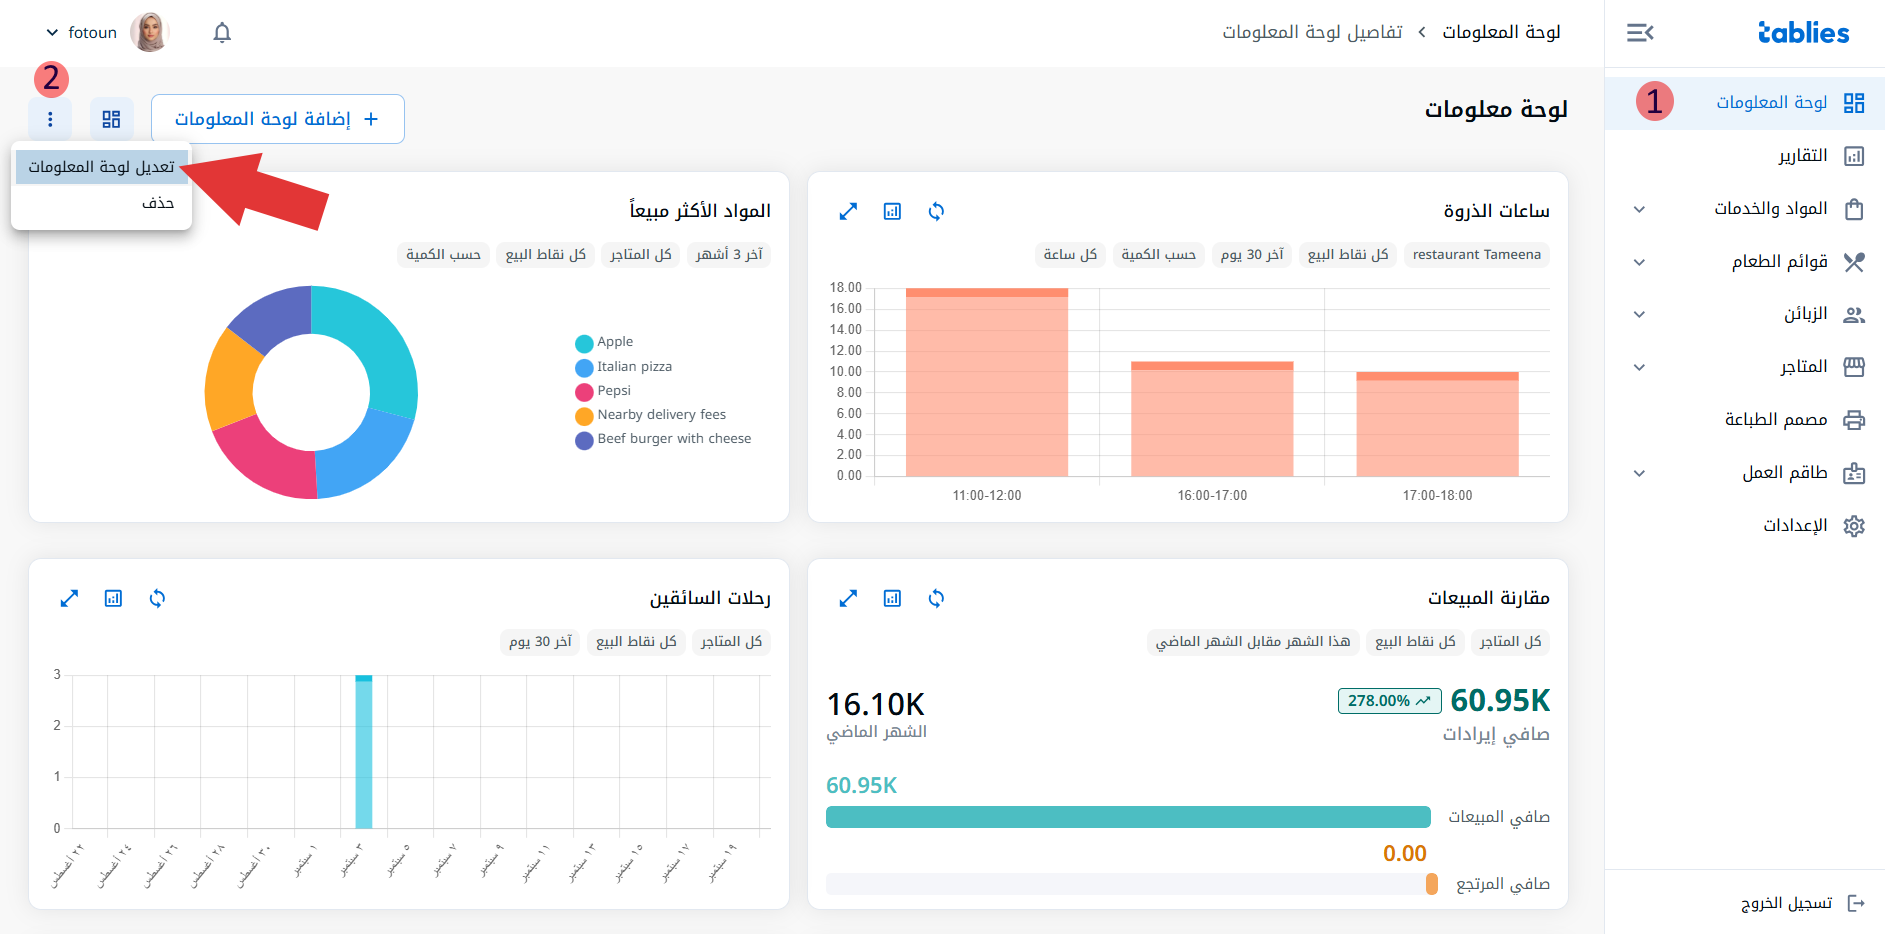This screenshot has width=1885, height=934.
Task: Maximize the ساعات الذروة widget
Action: pos(848,211)
